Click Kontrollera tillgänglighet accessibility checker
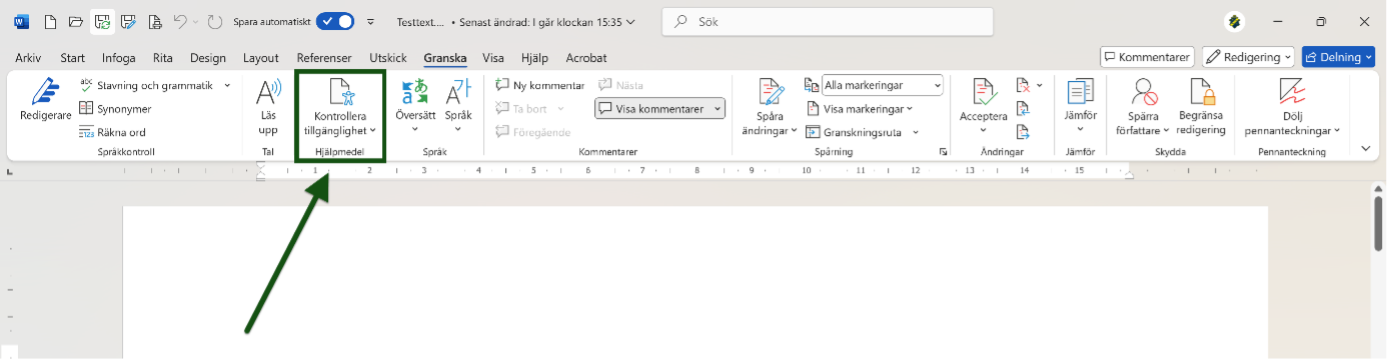Viewport: 1390px width, 363px height. (x=340, y=107)
